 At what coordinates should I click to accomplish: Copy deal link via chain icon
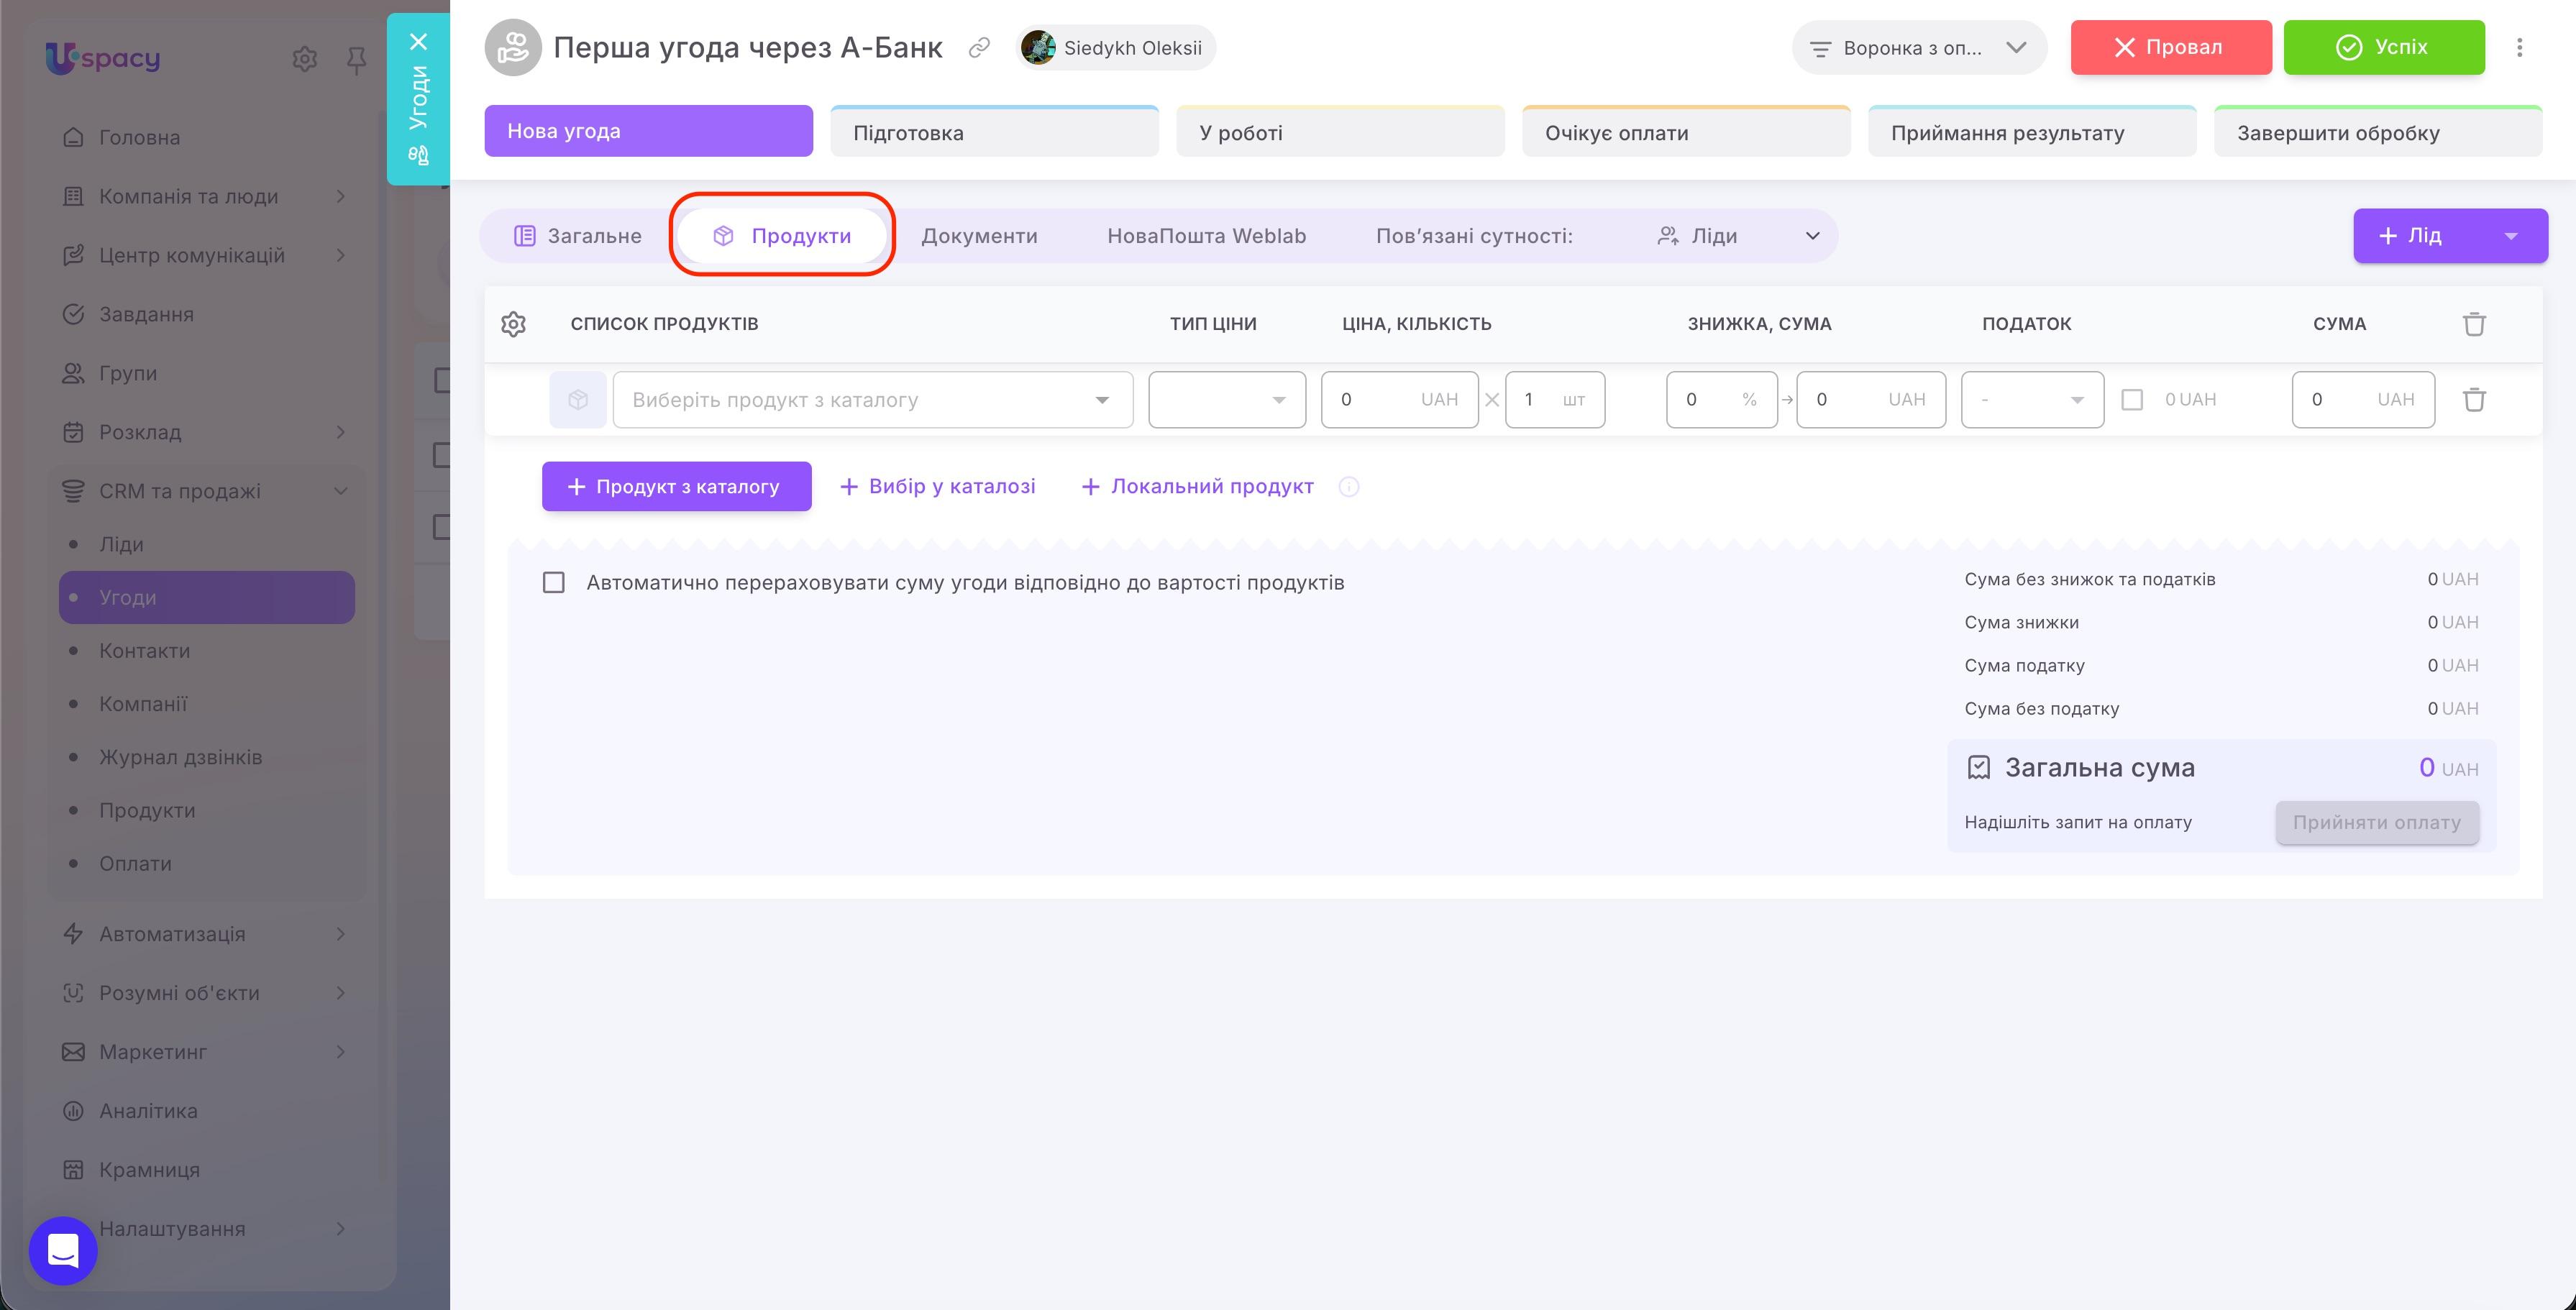click(979, 47)
